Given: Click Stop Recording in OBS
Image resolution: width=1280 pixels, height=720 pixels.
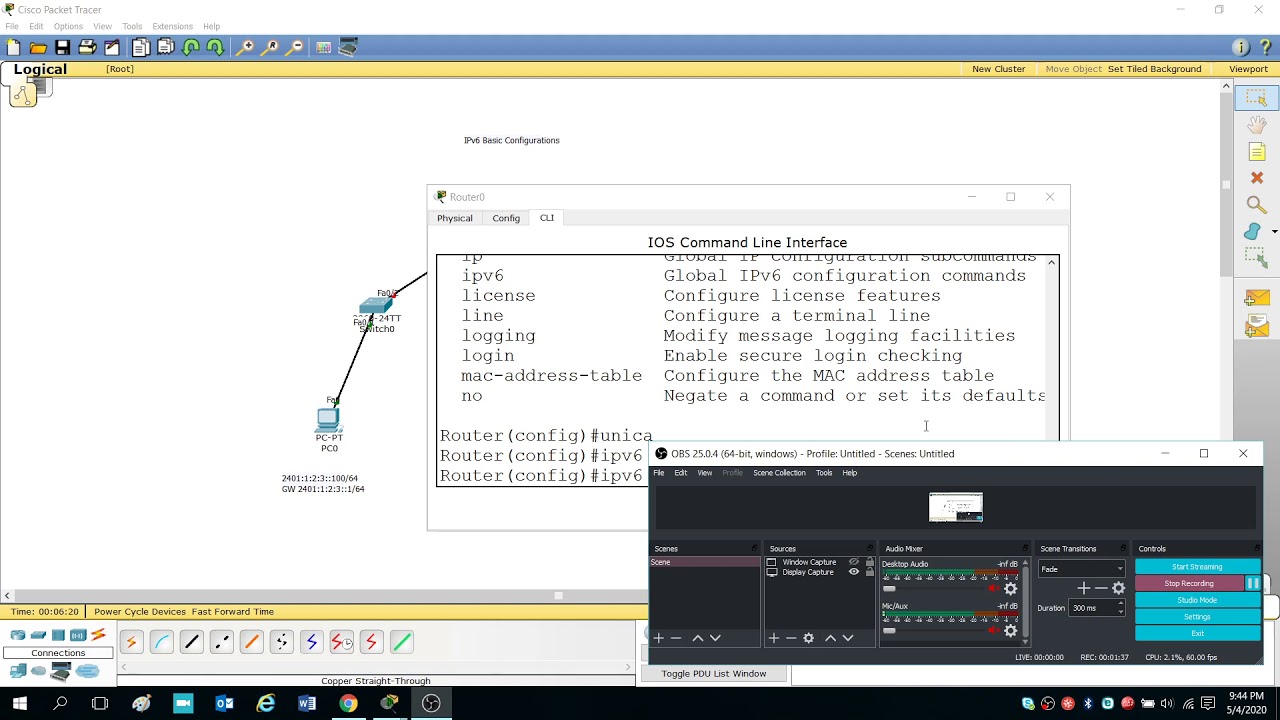Looking at the screenshot, I should (x=1189, y=583).
